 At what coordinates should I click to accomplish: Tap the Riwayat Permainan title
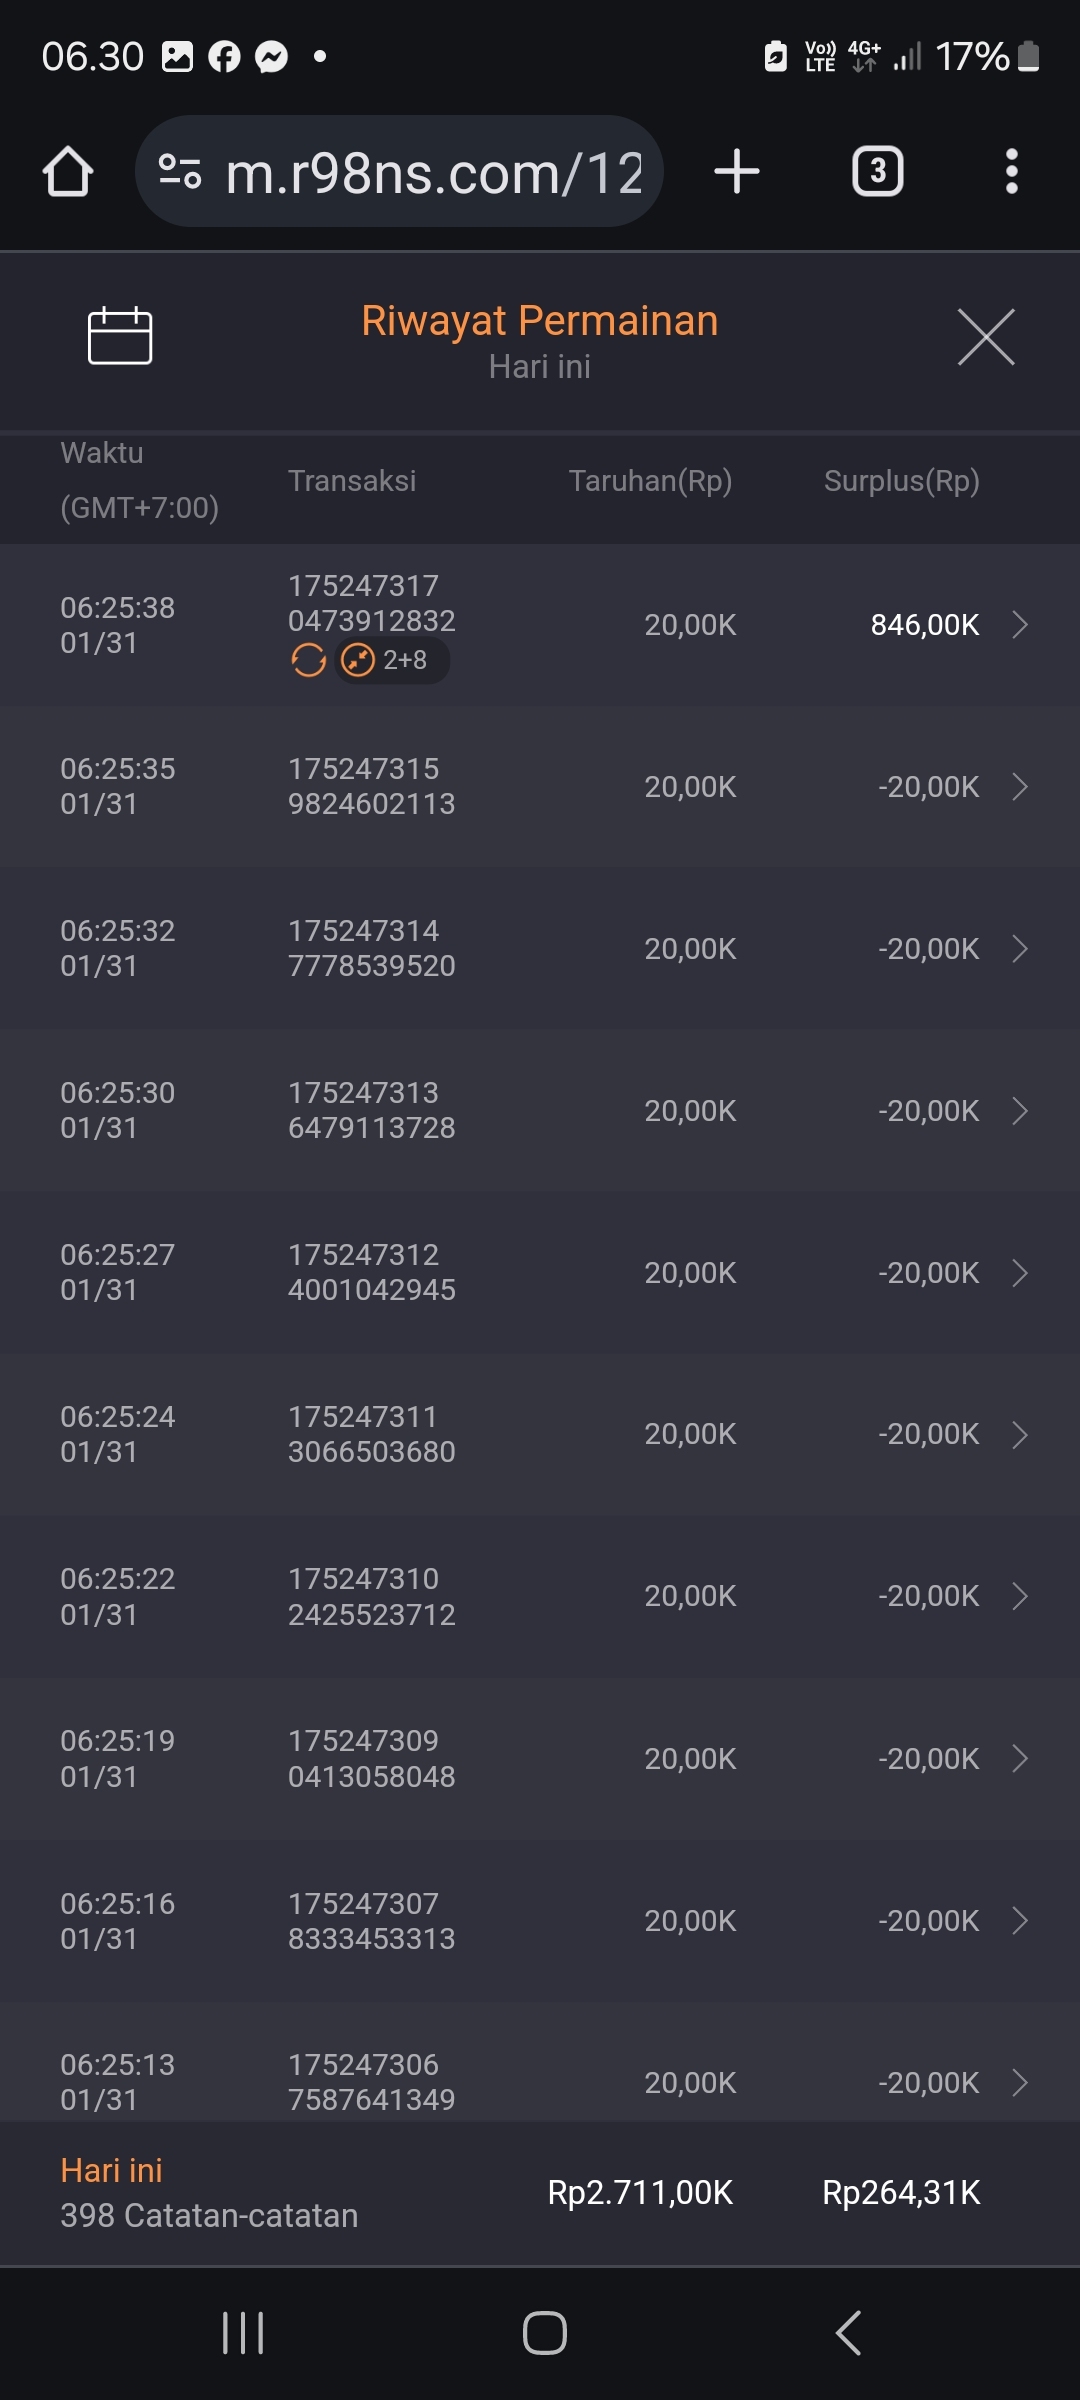pyautogui.click(x=539, y=322)
